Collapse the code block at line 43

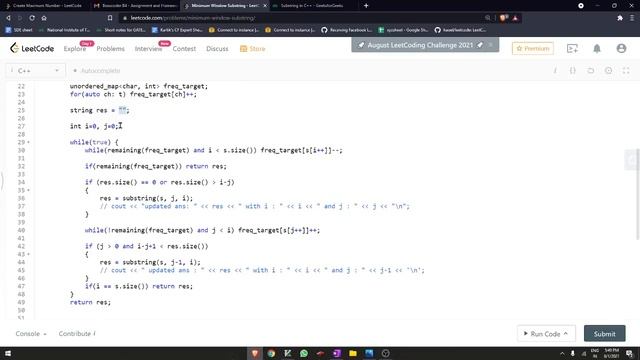(28, 254)
